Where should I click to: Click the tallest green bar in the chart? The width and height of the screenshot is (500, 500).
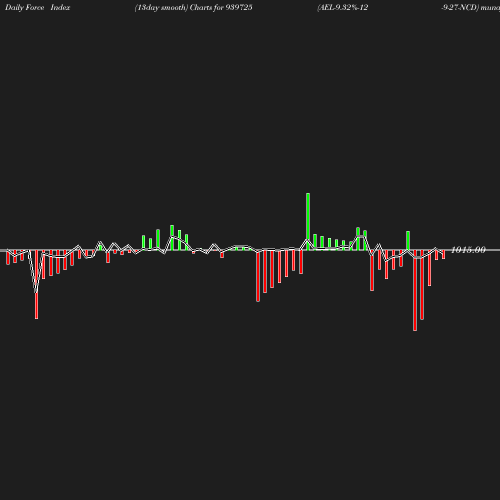[308, 221]
